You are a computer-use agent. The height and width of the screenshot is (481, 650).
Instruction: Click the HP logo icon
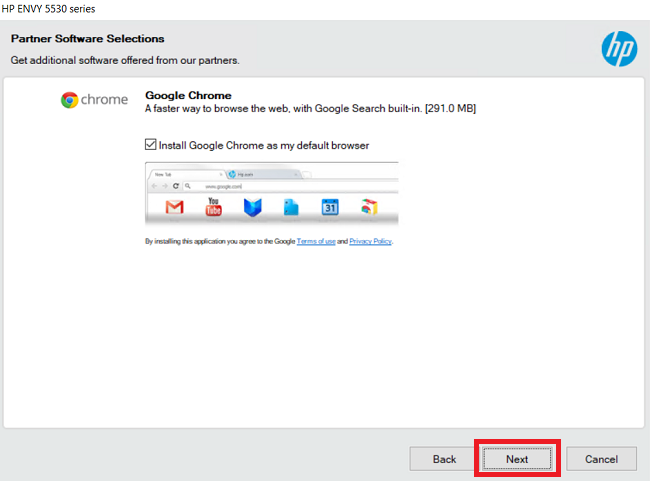[x=619, y=49]
